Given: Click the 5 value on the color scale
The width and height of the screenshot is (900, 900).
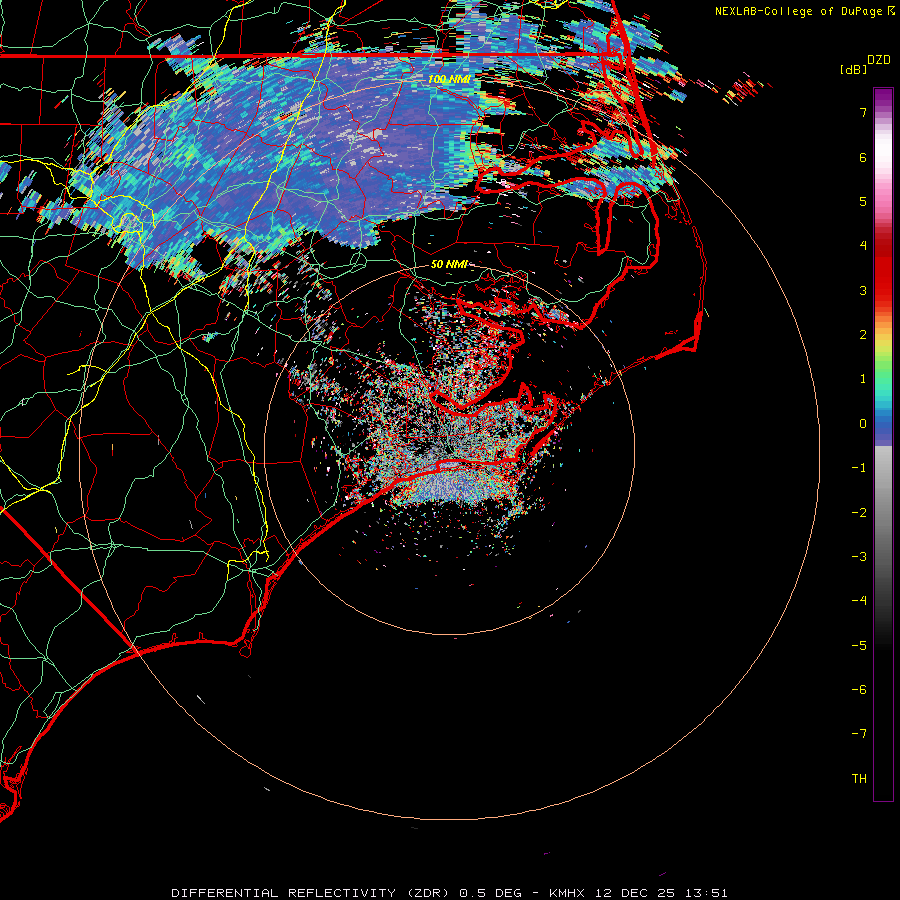Looking at the screenshot, I should pos(863,201).
